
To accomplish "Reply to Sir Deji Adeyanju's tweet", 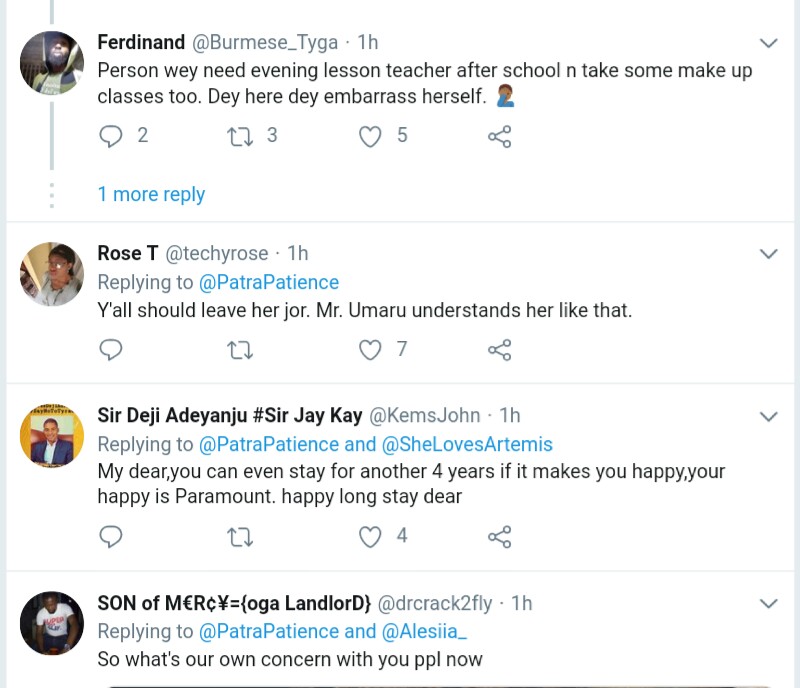I will click(111, 537).
